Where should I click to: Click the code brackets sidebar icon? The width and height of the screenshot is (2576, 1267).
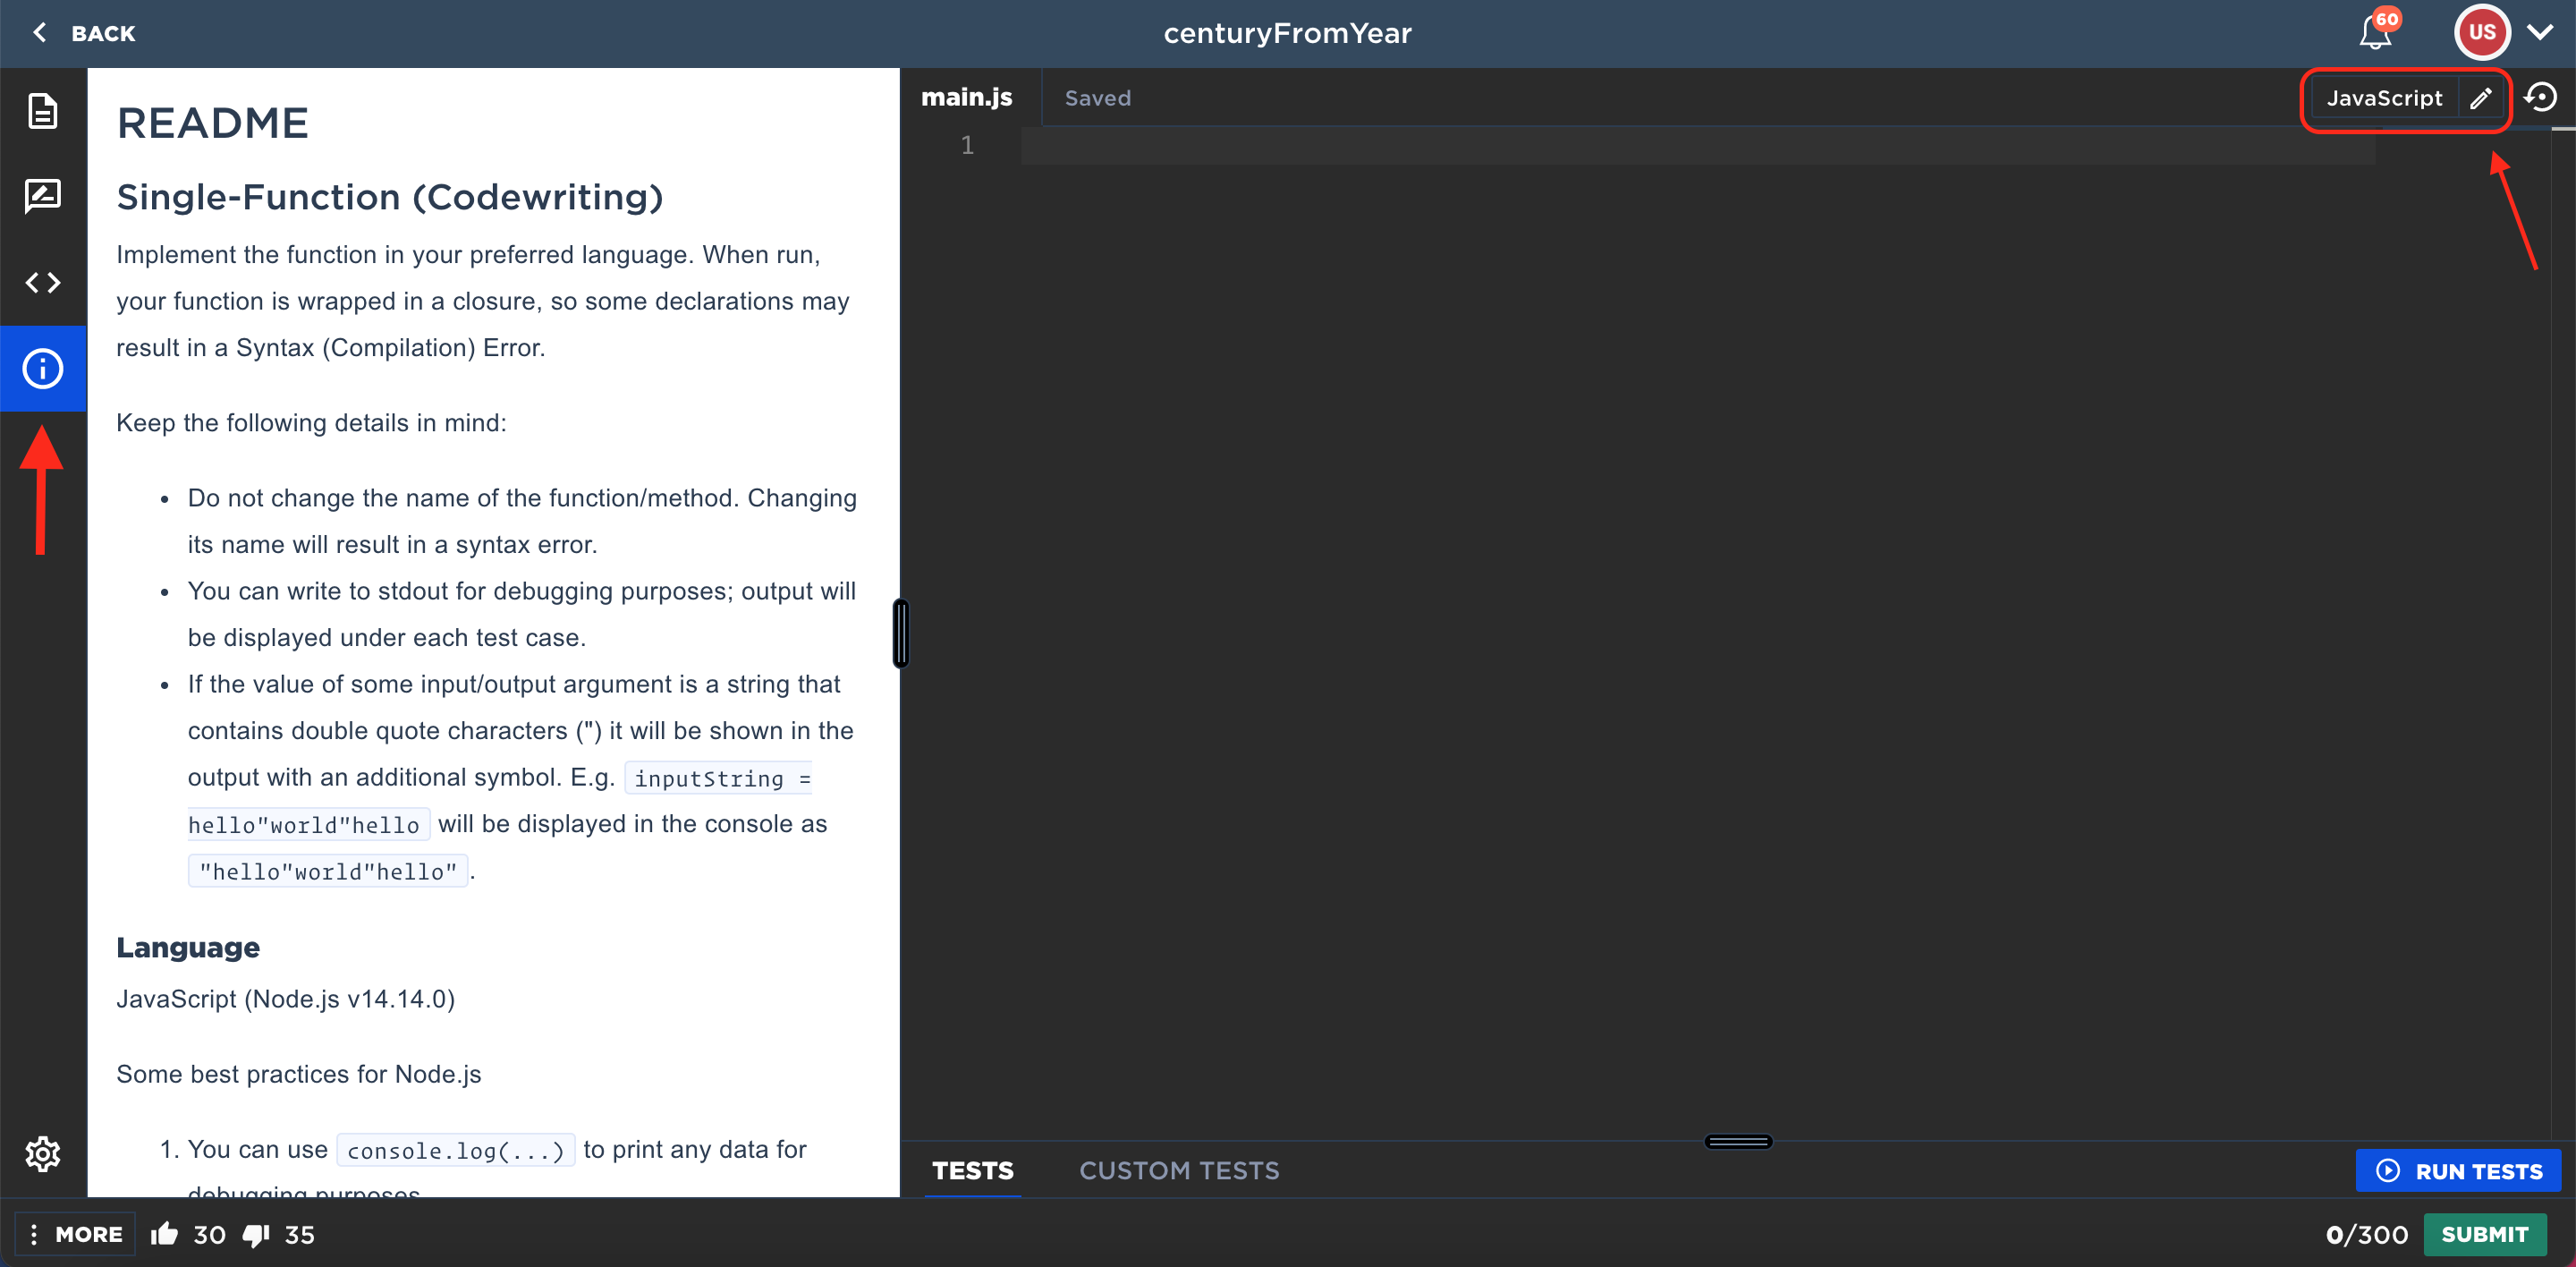tap(42, 283)
